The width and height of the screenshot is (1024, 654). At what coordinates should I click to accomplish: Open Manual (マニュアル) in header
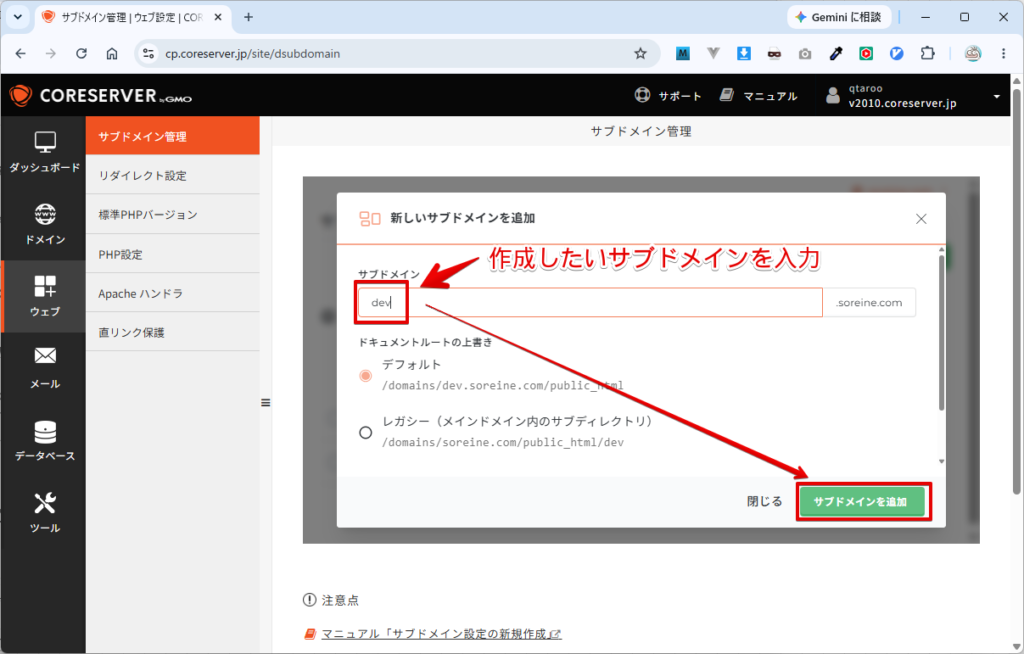[x=759, y=96]
